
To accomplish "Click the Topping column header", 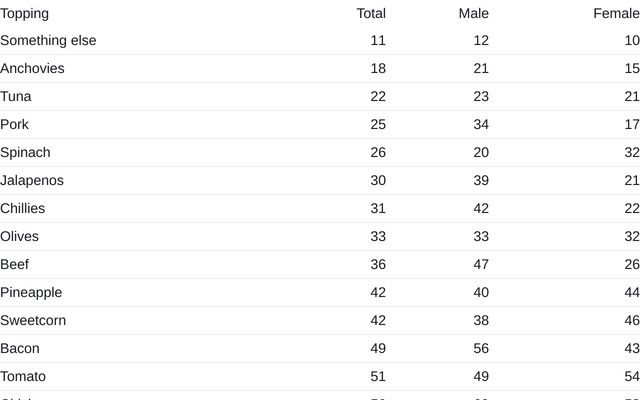I will 24,13.
